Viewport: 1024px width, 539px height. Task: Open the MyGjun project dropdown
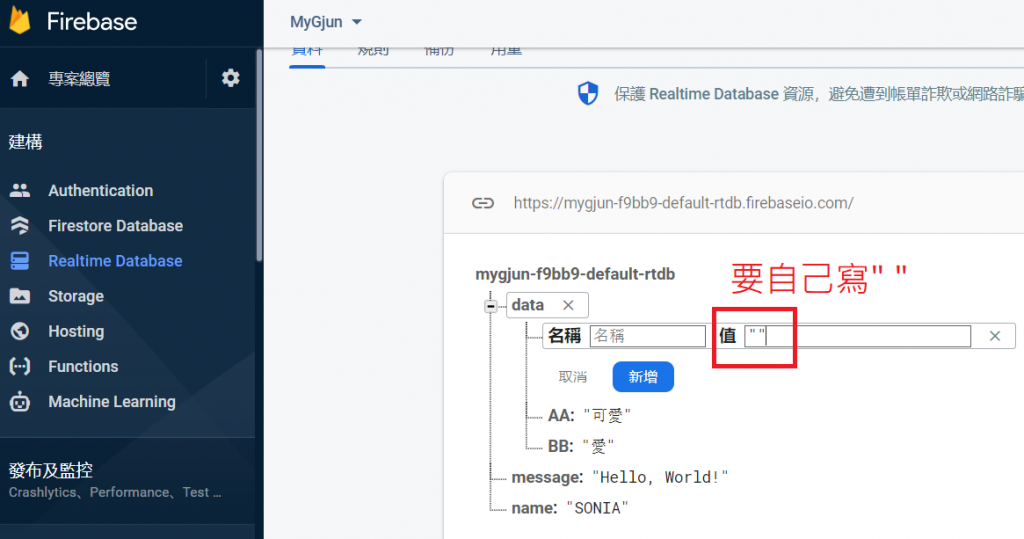[x=325, y=22]
